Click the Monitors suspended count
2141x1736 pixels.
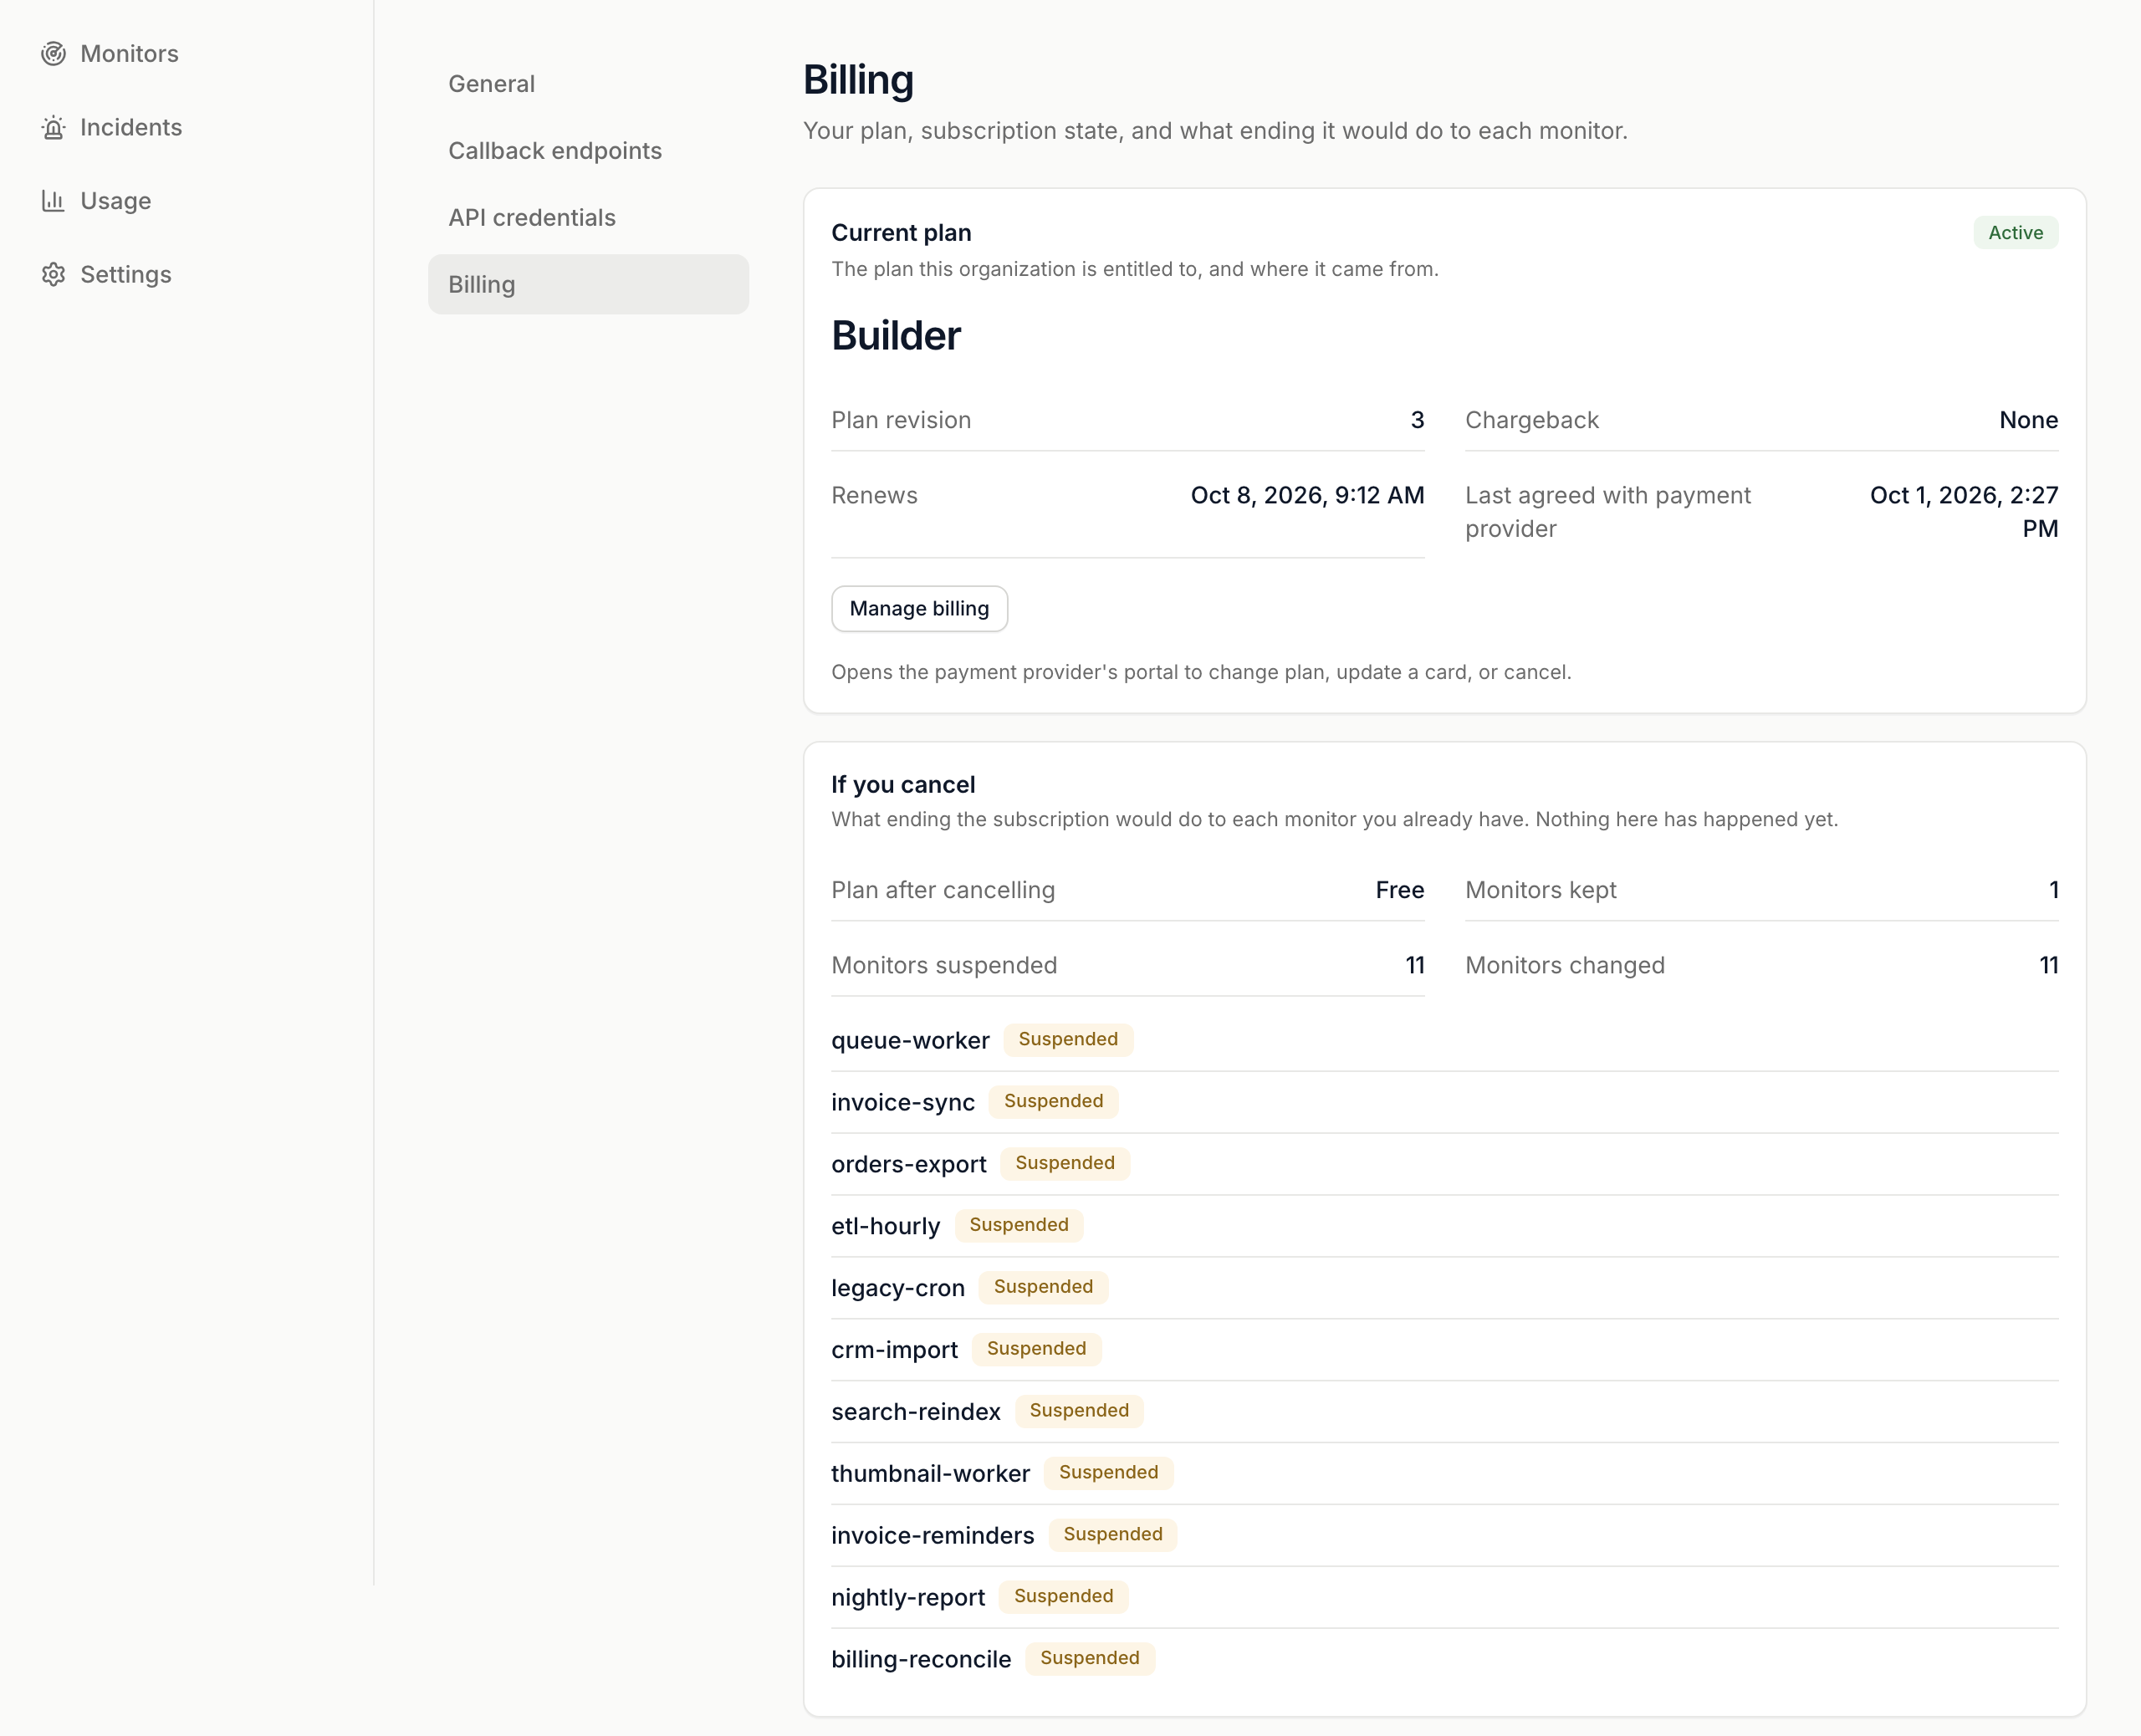click(1414, 966)
